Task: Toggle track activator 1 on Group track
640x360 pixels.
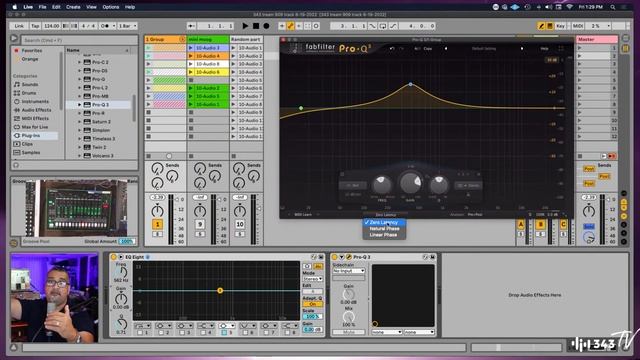Action: pyautogui.click(x=158, y=224)
